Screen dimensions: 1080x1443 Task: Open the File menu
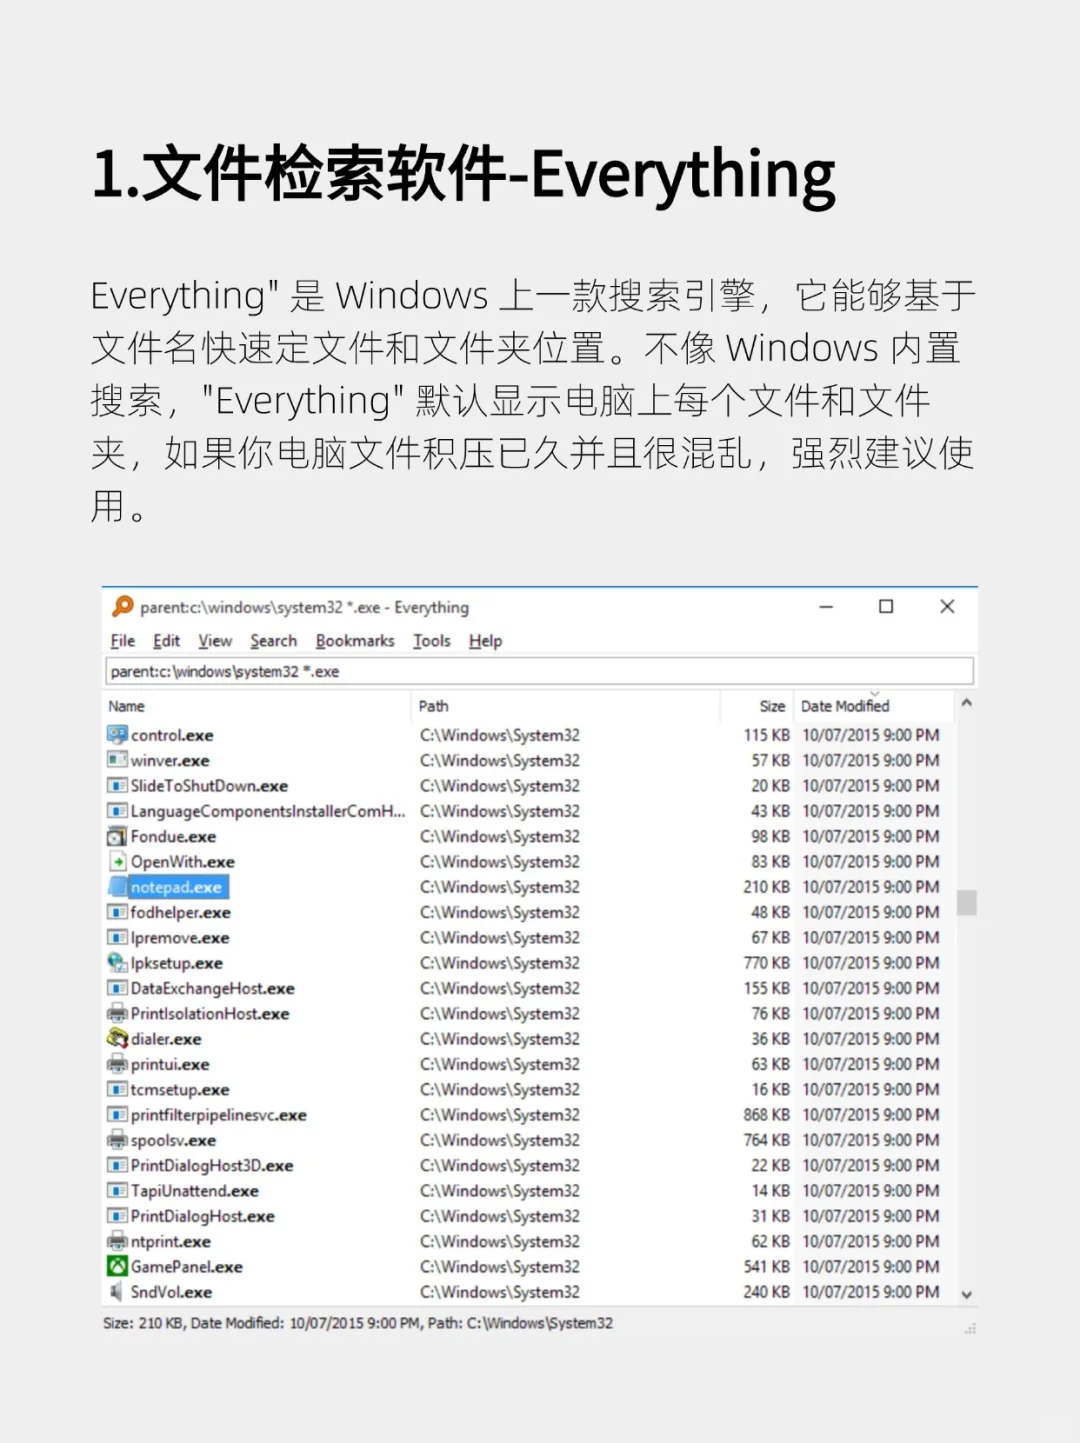coord(123,641)
